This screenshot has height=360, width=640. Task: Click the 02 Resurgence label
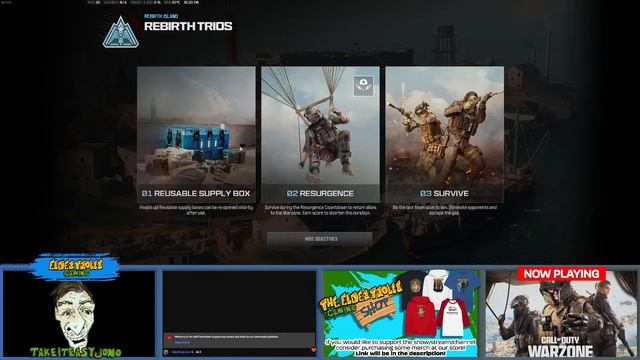click(320, 193)
